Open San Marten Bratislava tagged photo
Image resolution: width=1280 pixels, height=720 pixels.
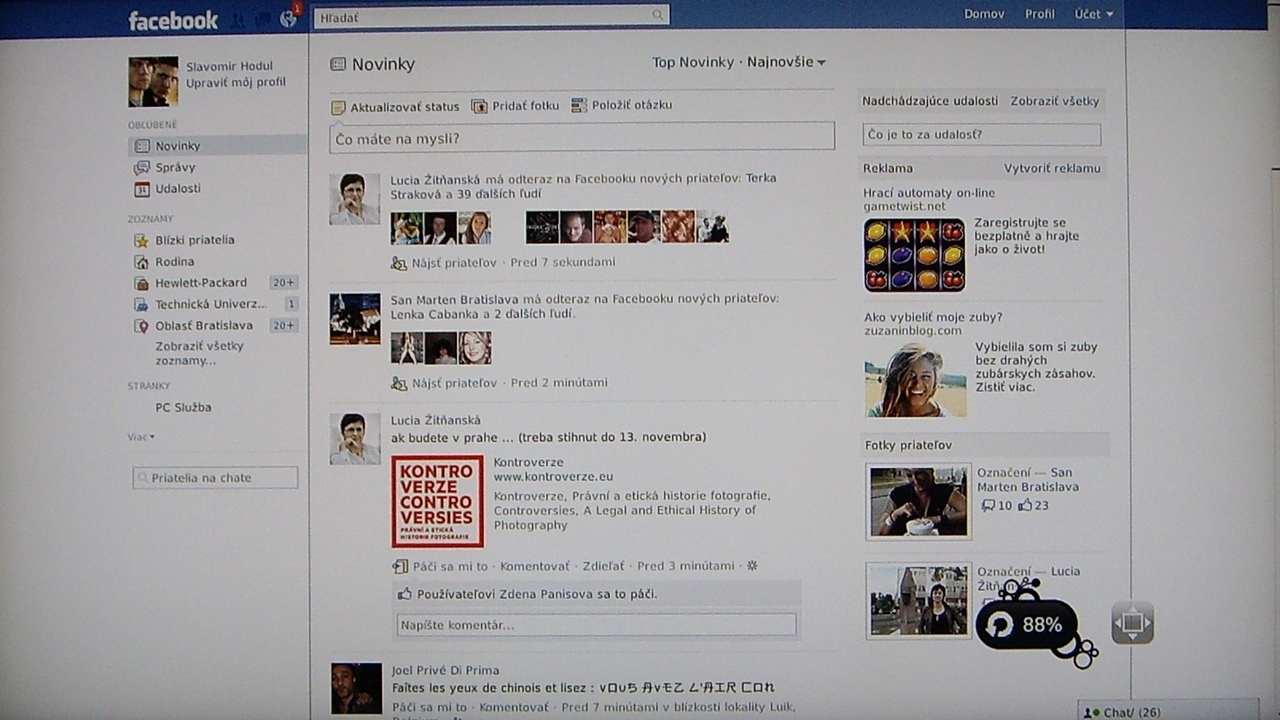(918, 502)
